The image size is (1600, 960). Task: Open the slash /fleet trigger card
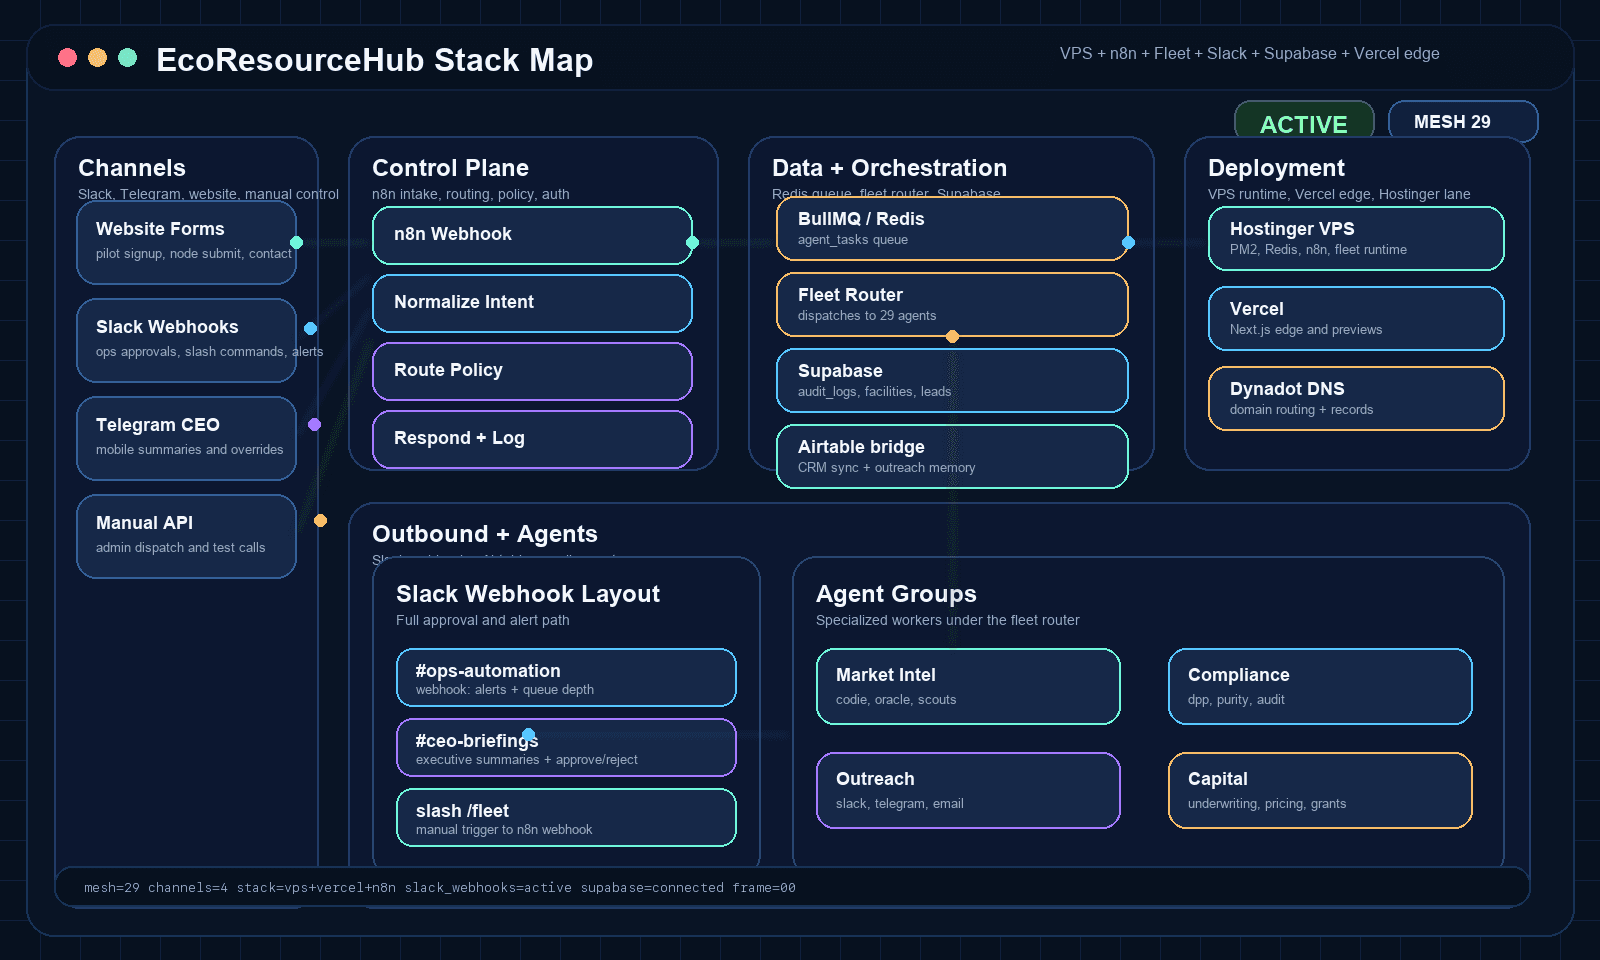[x=566, y=817]
